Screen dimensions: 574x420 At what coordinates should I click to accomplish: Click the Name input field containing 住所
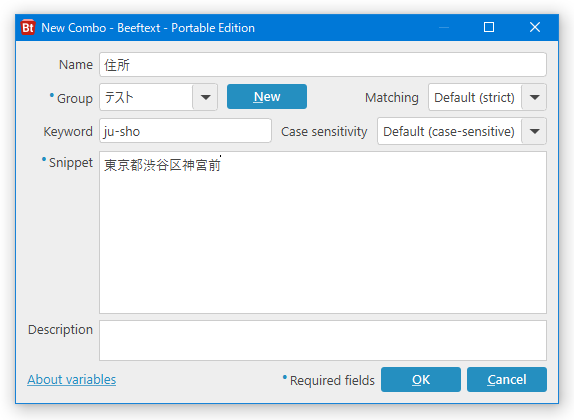323,65
